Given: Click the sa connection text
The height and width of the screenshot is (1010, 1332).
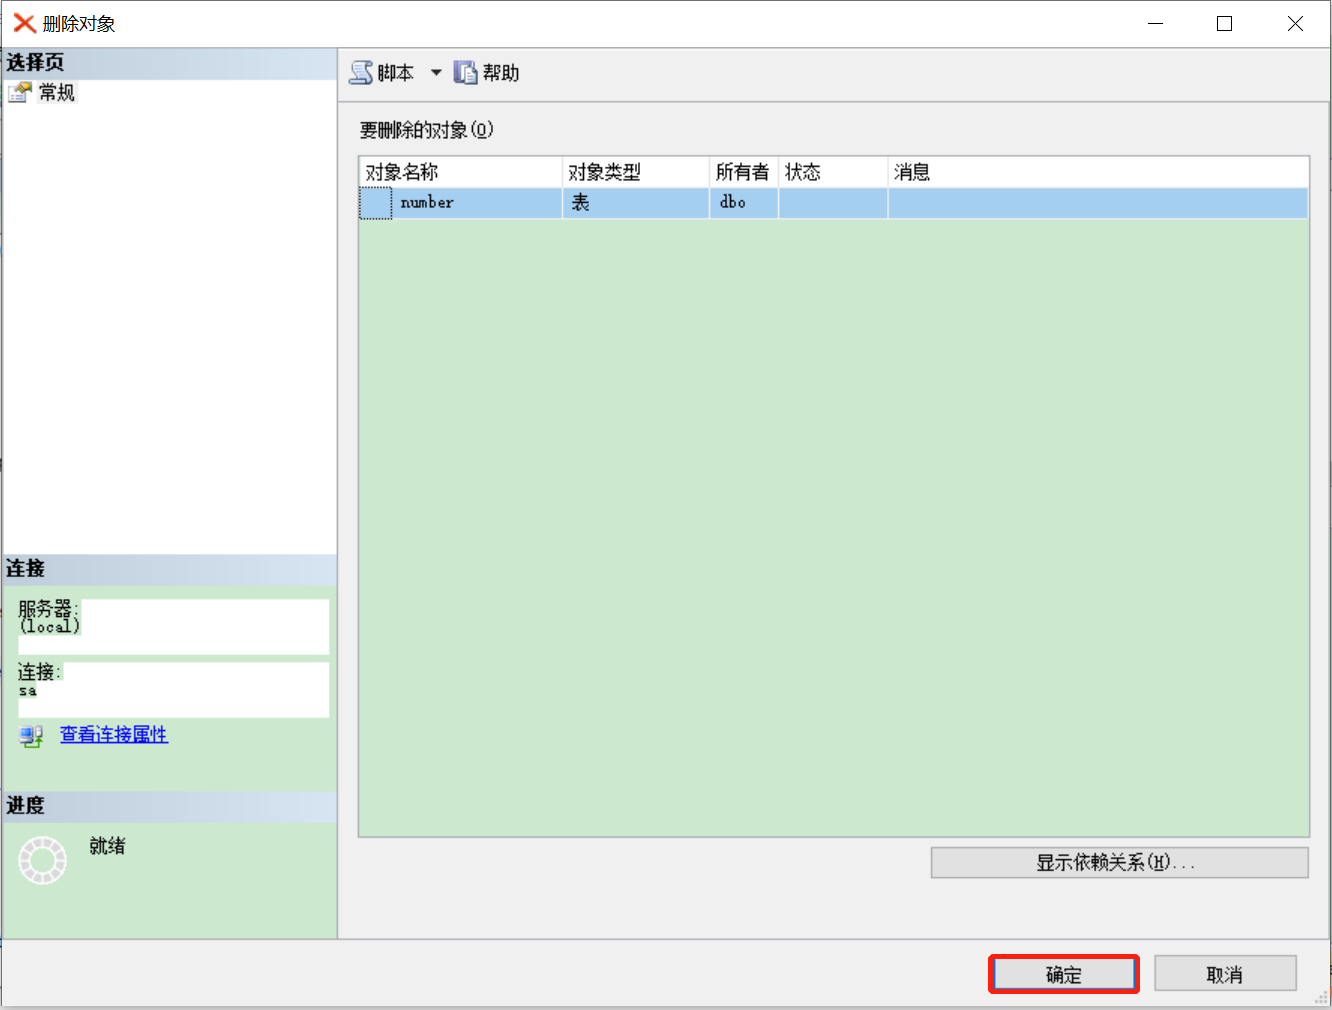Looking at the screenshot, I should click(x=28, y=691).
